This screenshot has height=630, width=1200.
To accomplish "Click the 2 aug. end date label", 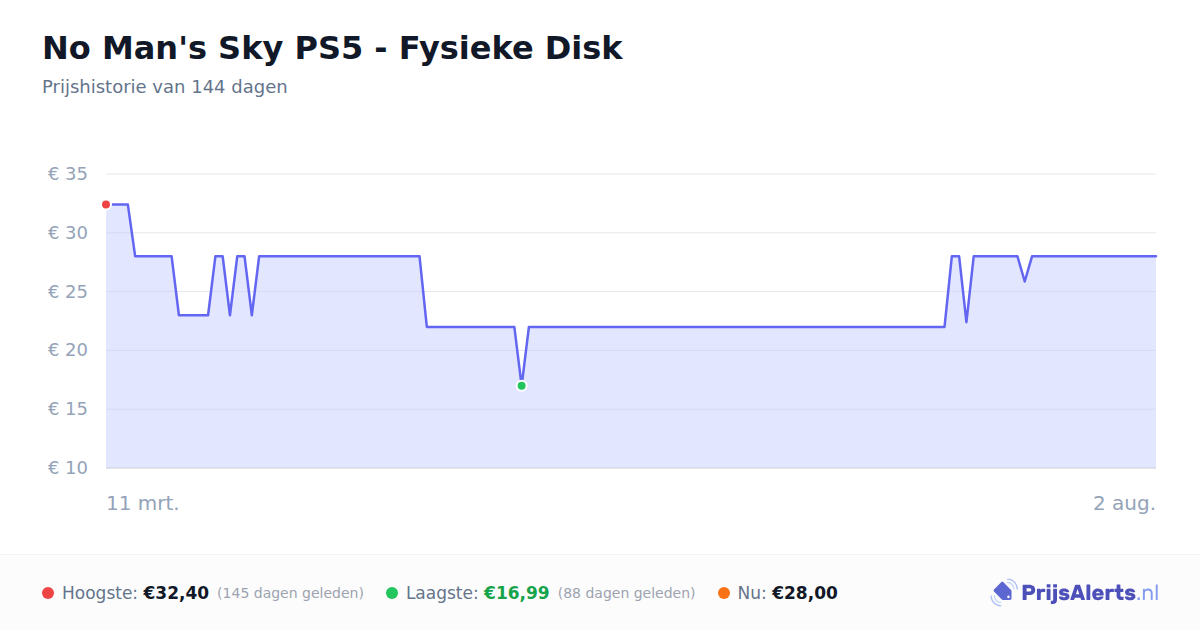I will point(1124,503).
